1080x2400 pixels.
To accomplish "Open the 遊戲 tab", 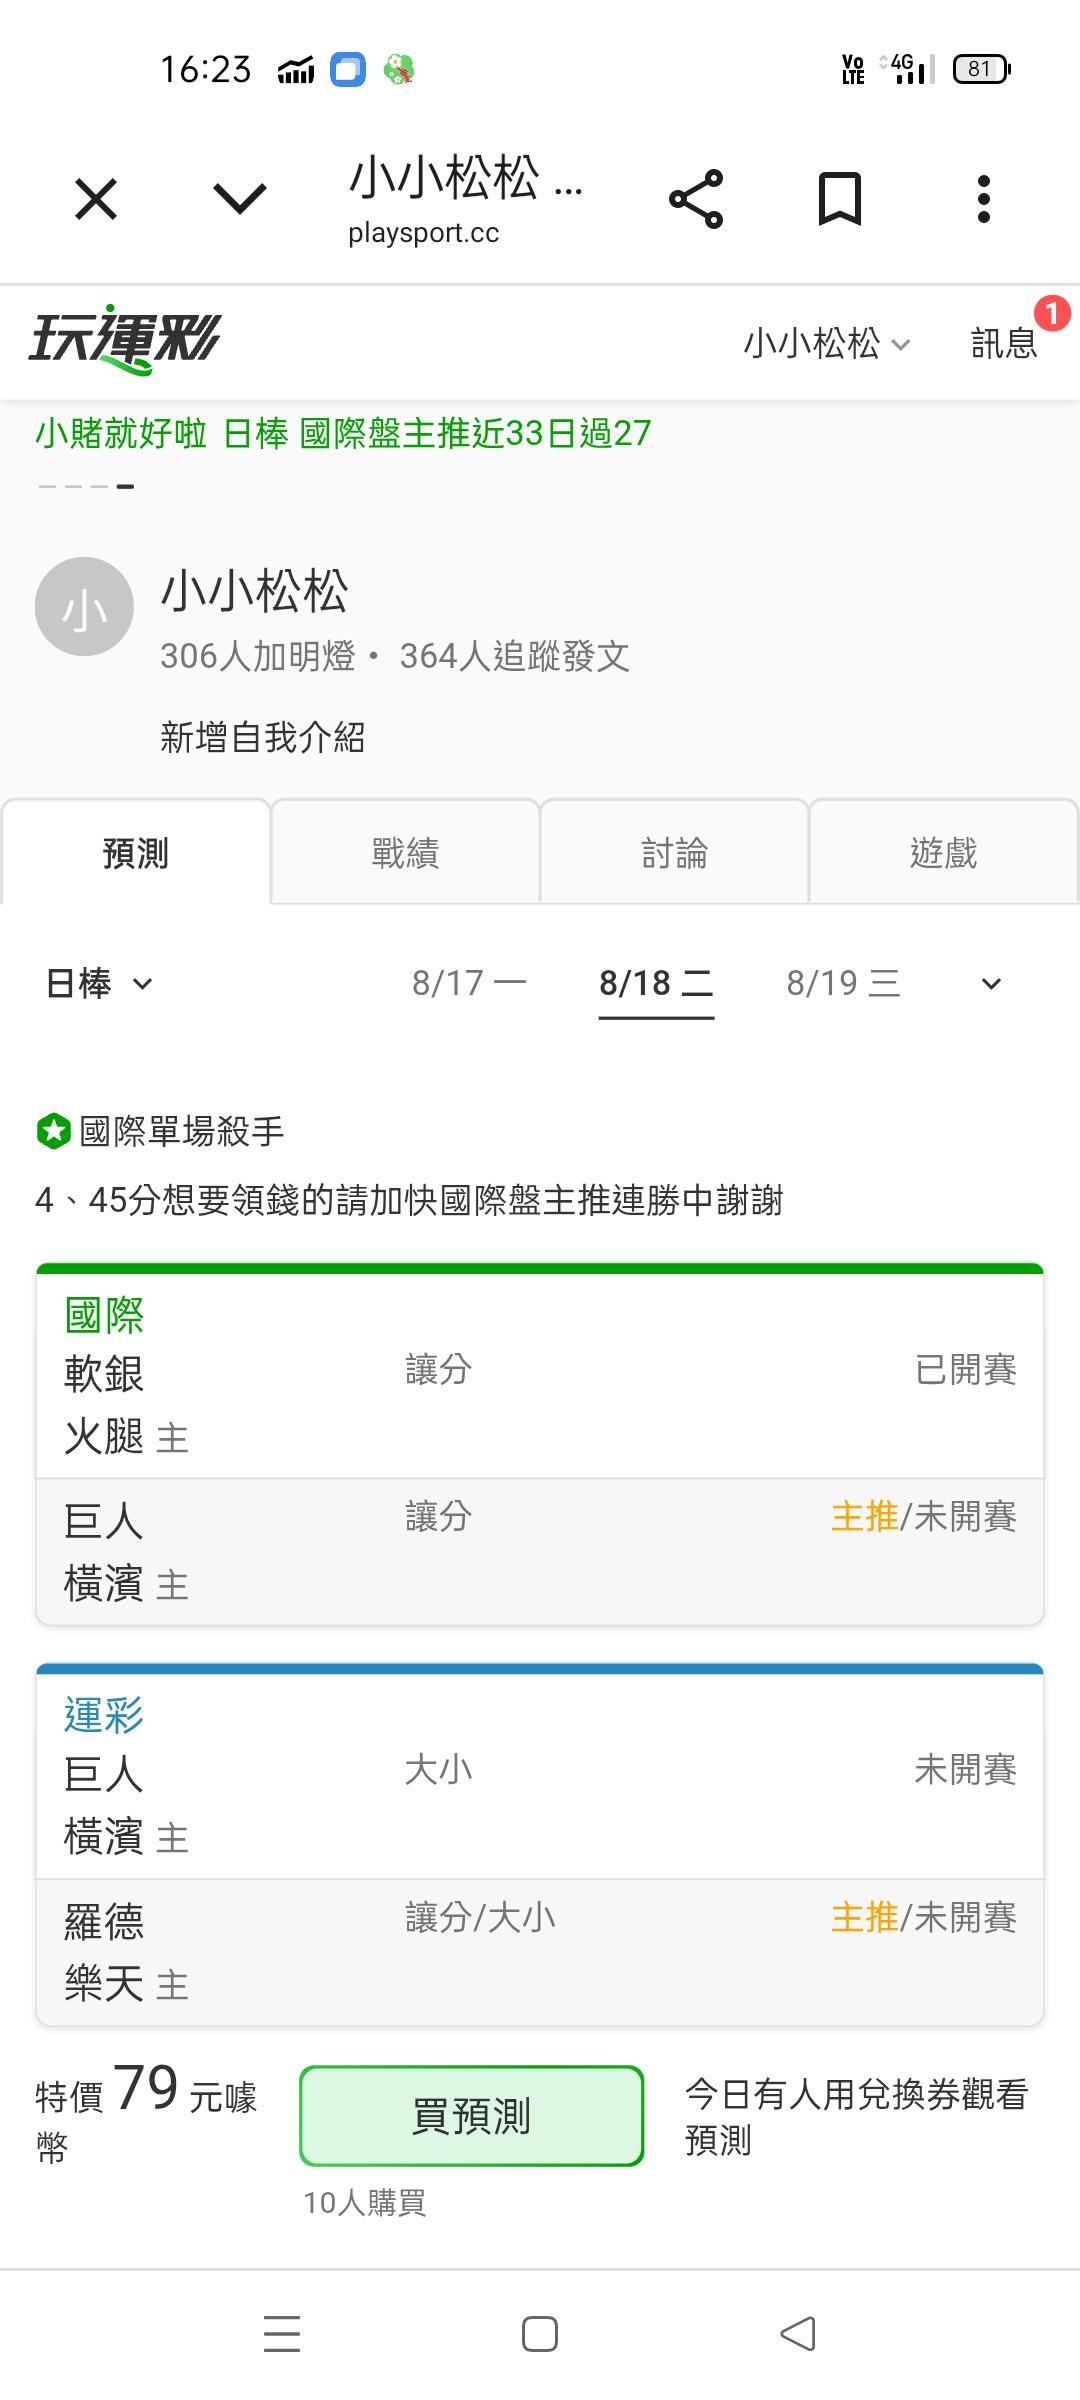I will [x=943, y=852].
